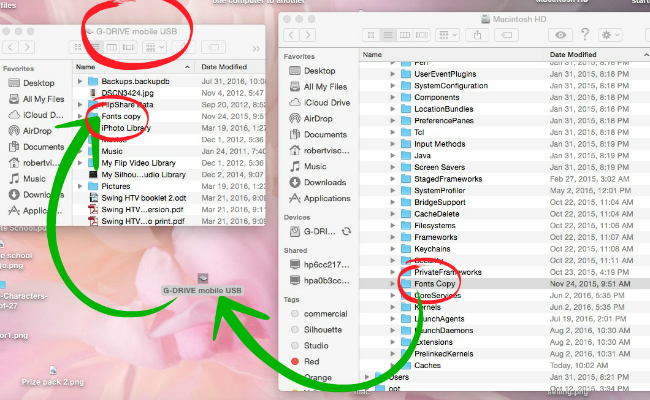Click Share button in Macintosh HD toolbar
Viewport: 650px width, 400px height.
click(477, 35)
